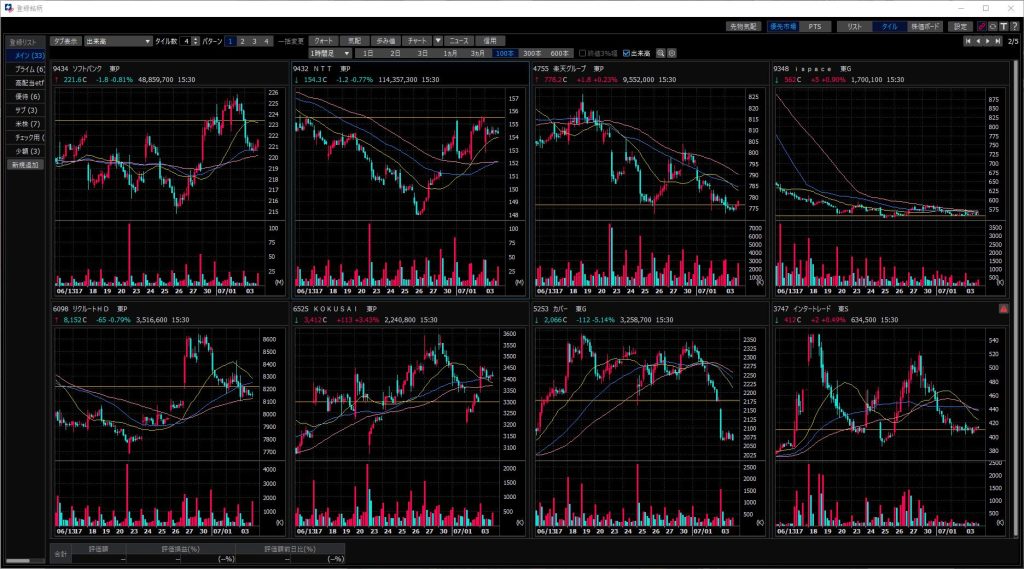Click the pink link icon at top right
1024x569 pixels.
pyautogui.click(x=980, y=26)
